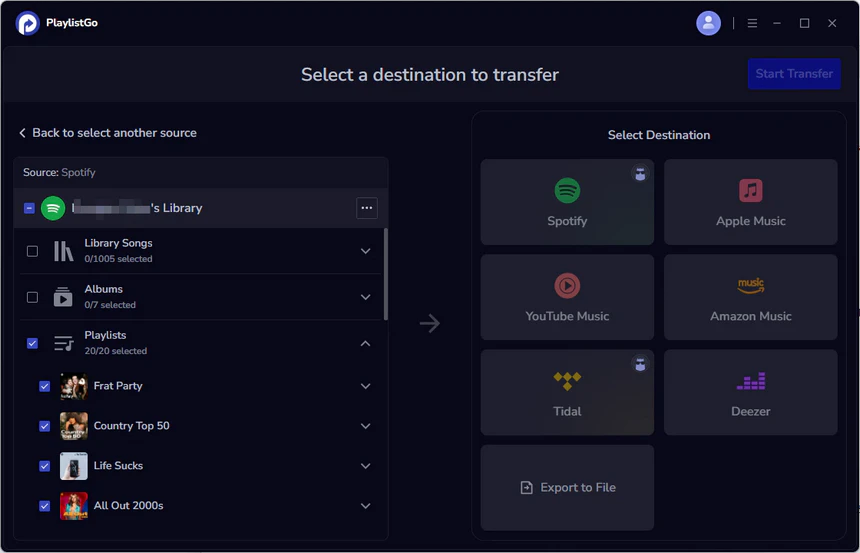This screenshot has width=860, height=553.
Task: Click the Tidal diamond logo
Action: 567,381
